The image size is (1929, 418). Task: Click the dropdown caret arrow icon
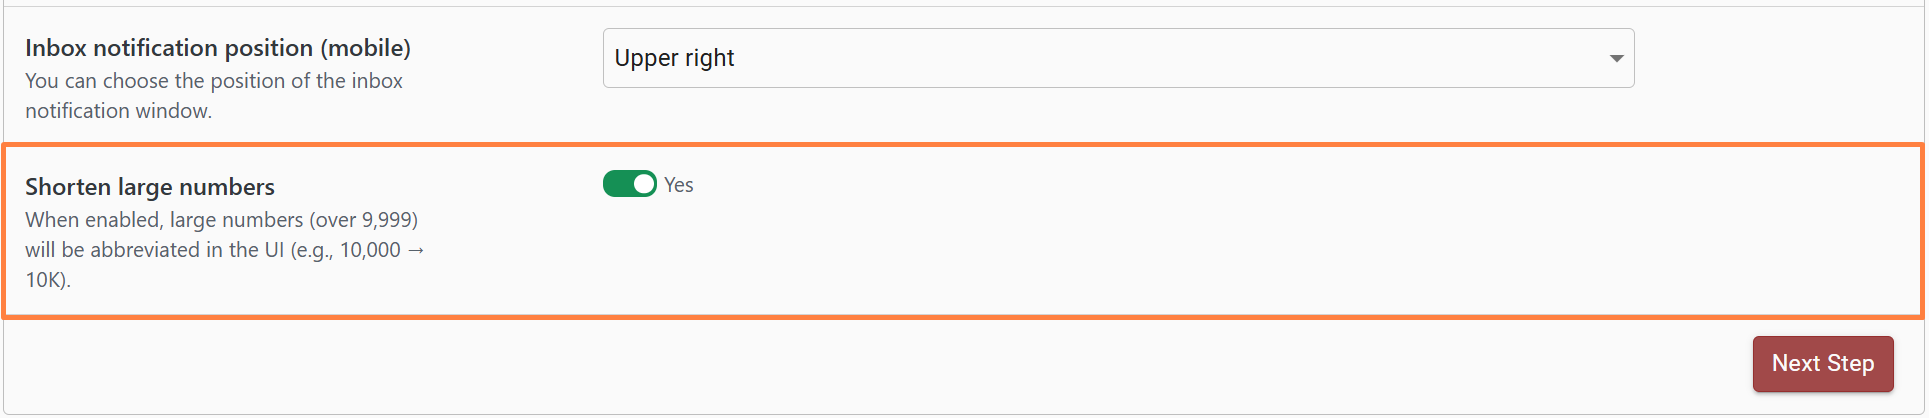(x=1616, y=58)
